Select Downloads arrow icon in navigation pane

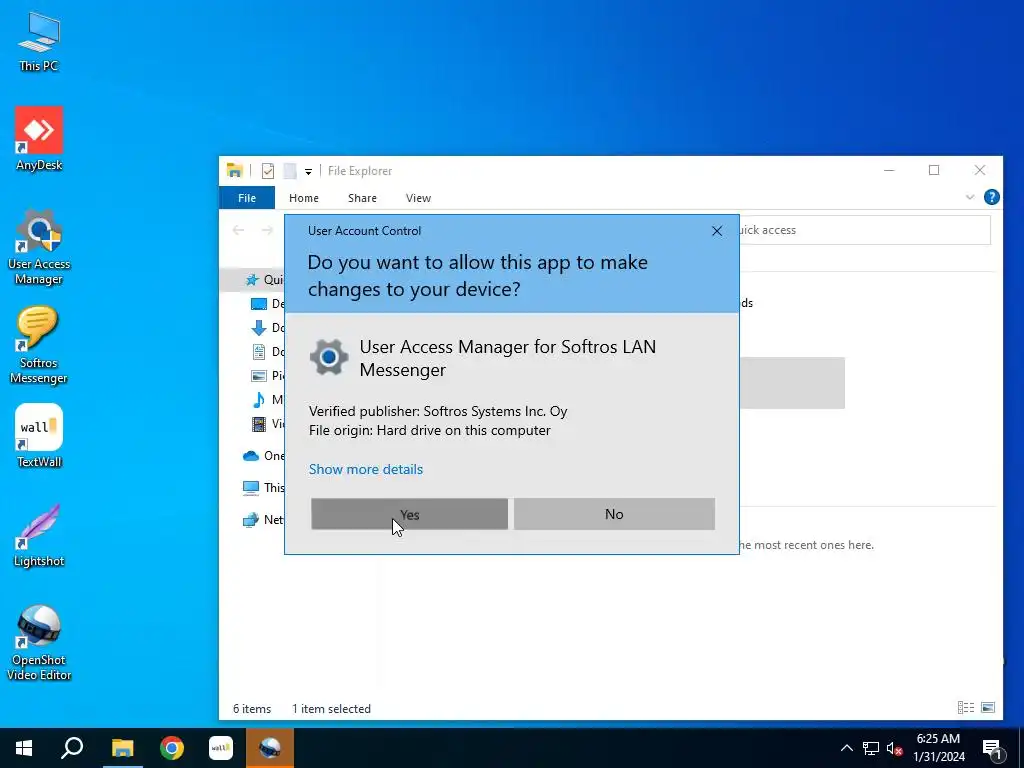tap(259, 327)
